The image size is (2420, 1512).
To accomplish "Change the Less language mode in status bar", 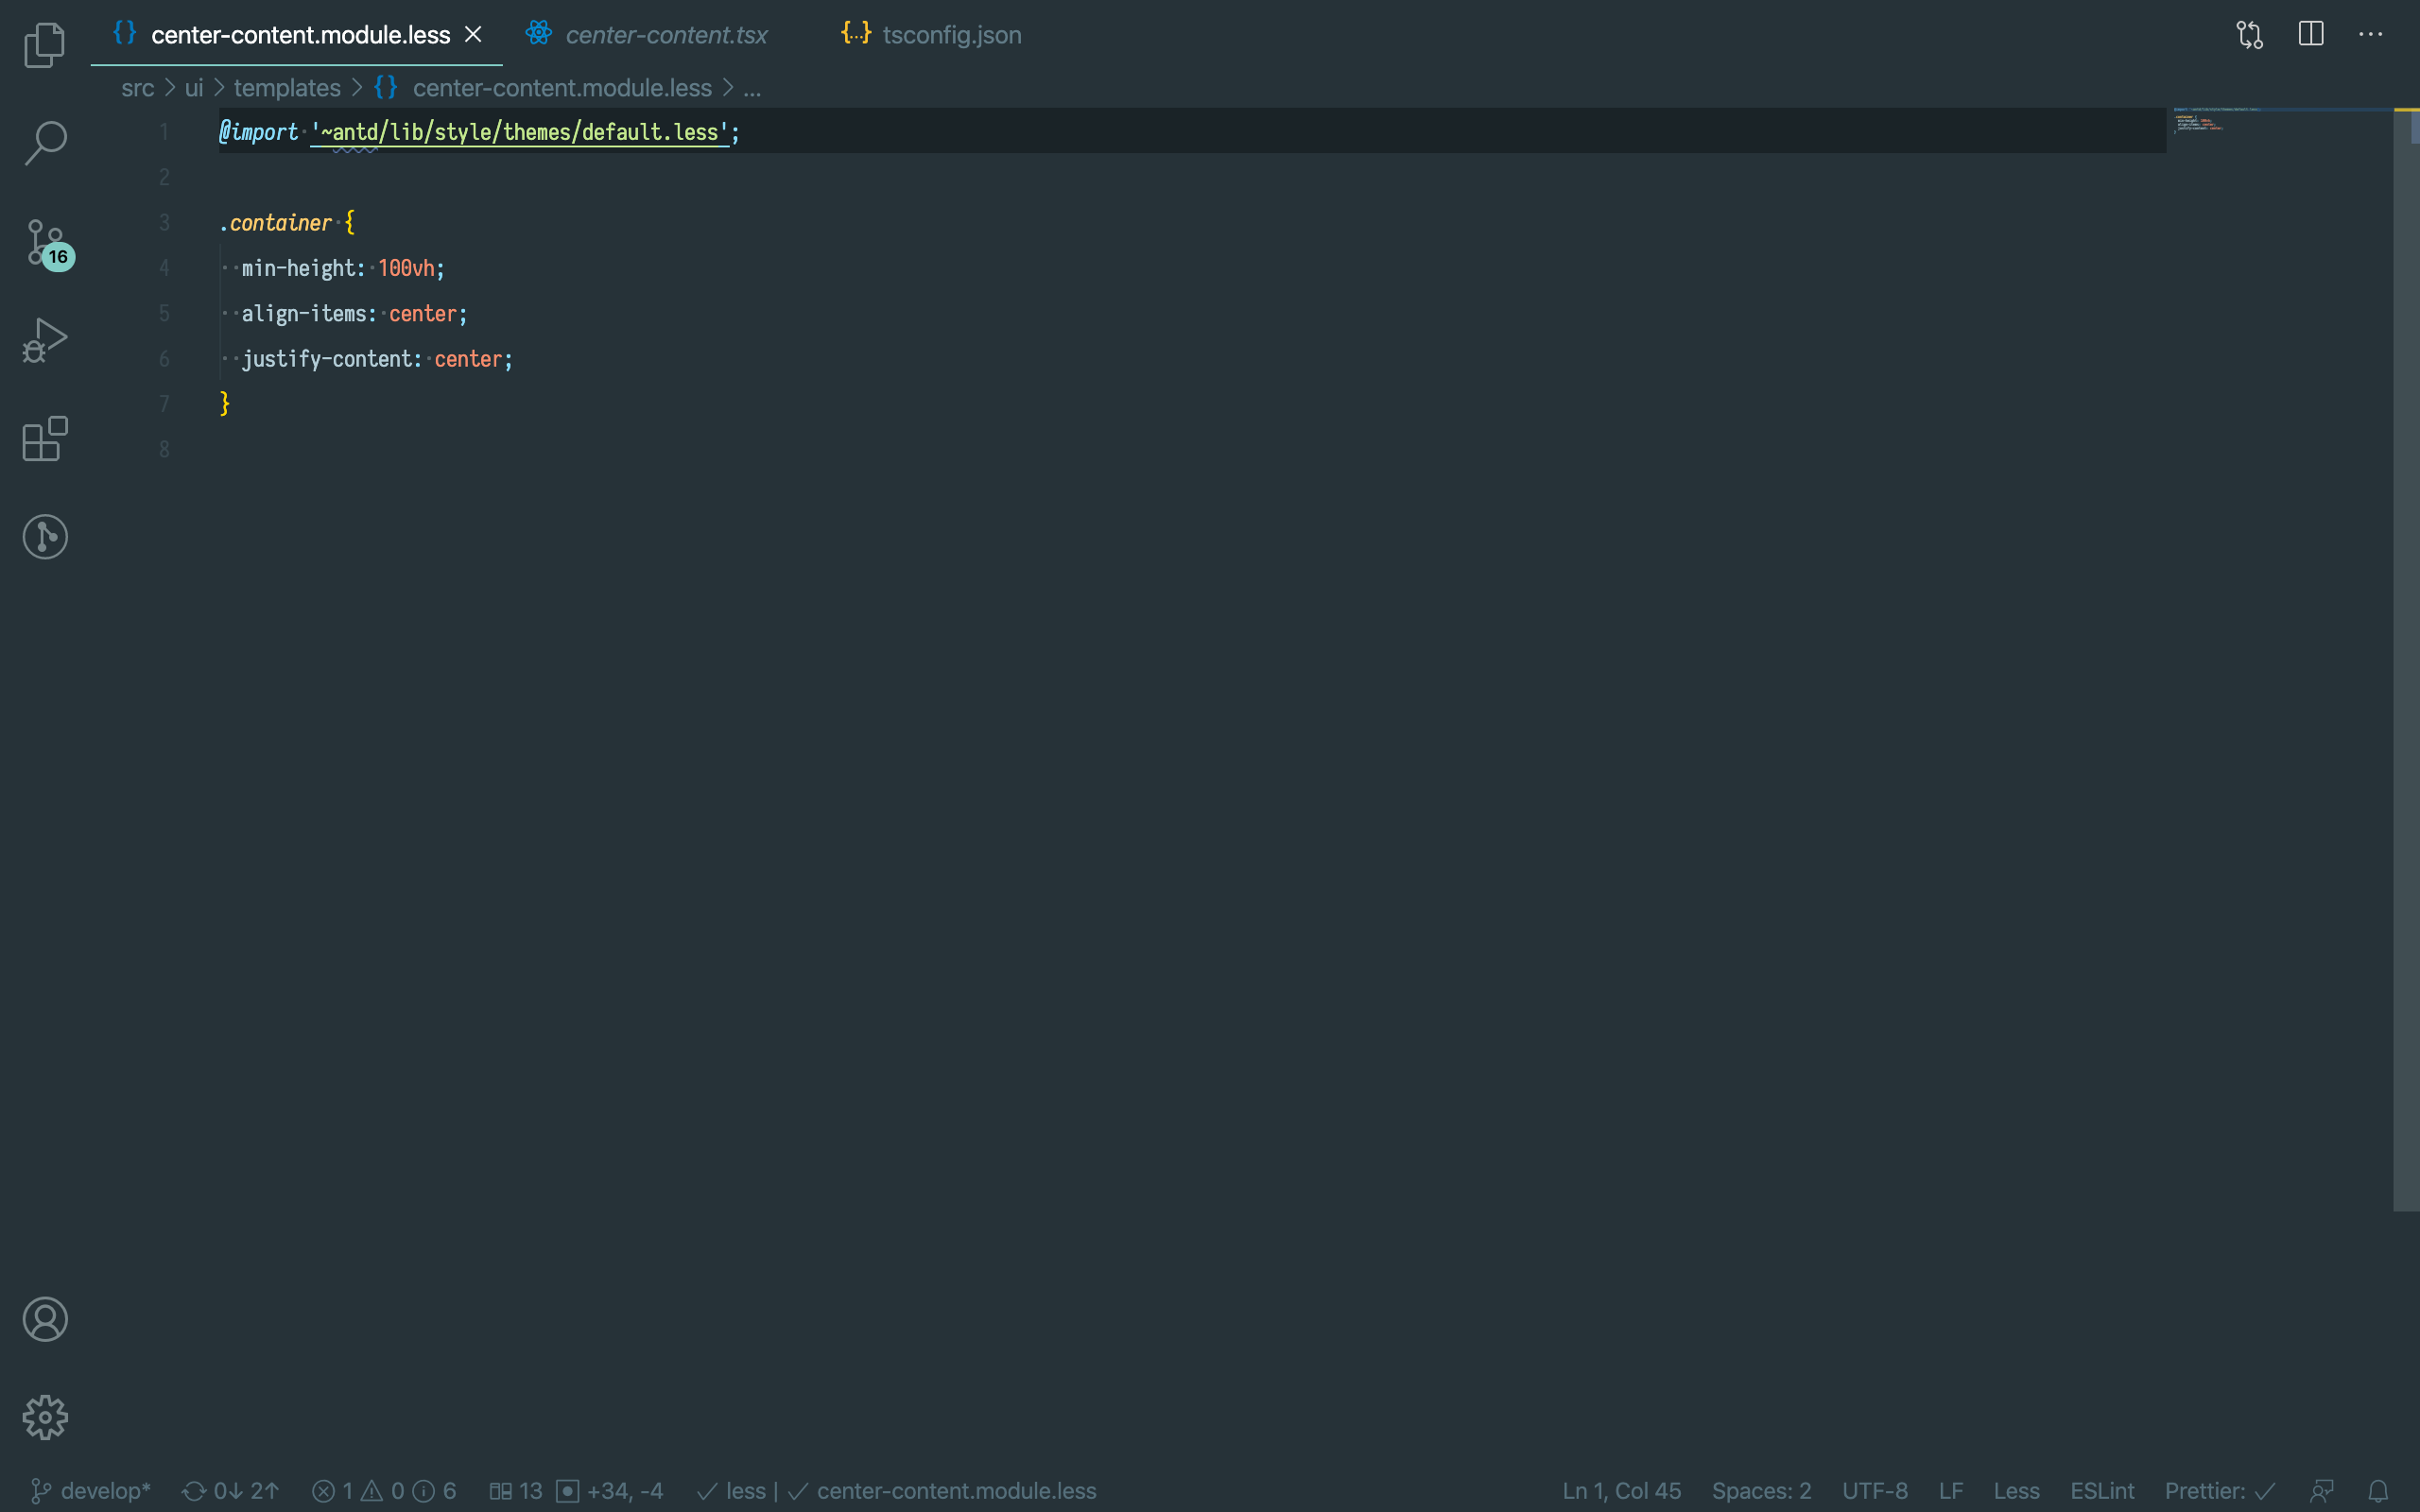I will pyautogui.click(x=2015, y=1491).
